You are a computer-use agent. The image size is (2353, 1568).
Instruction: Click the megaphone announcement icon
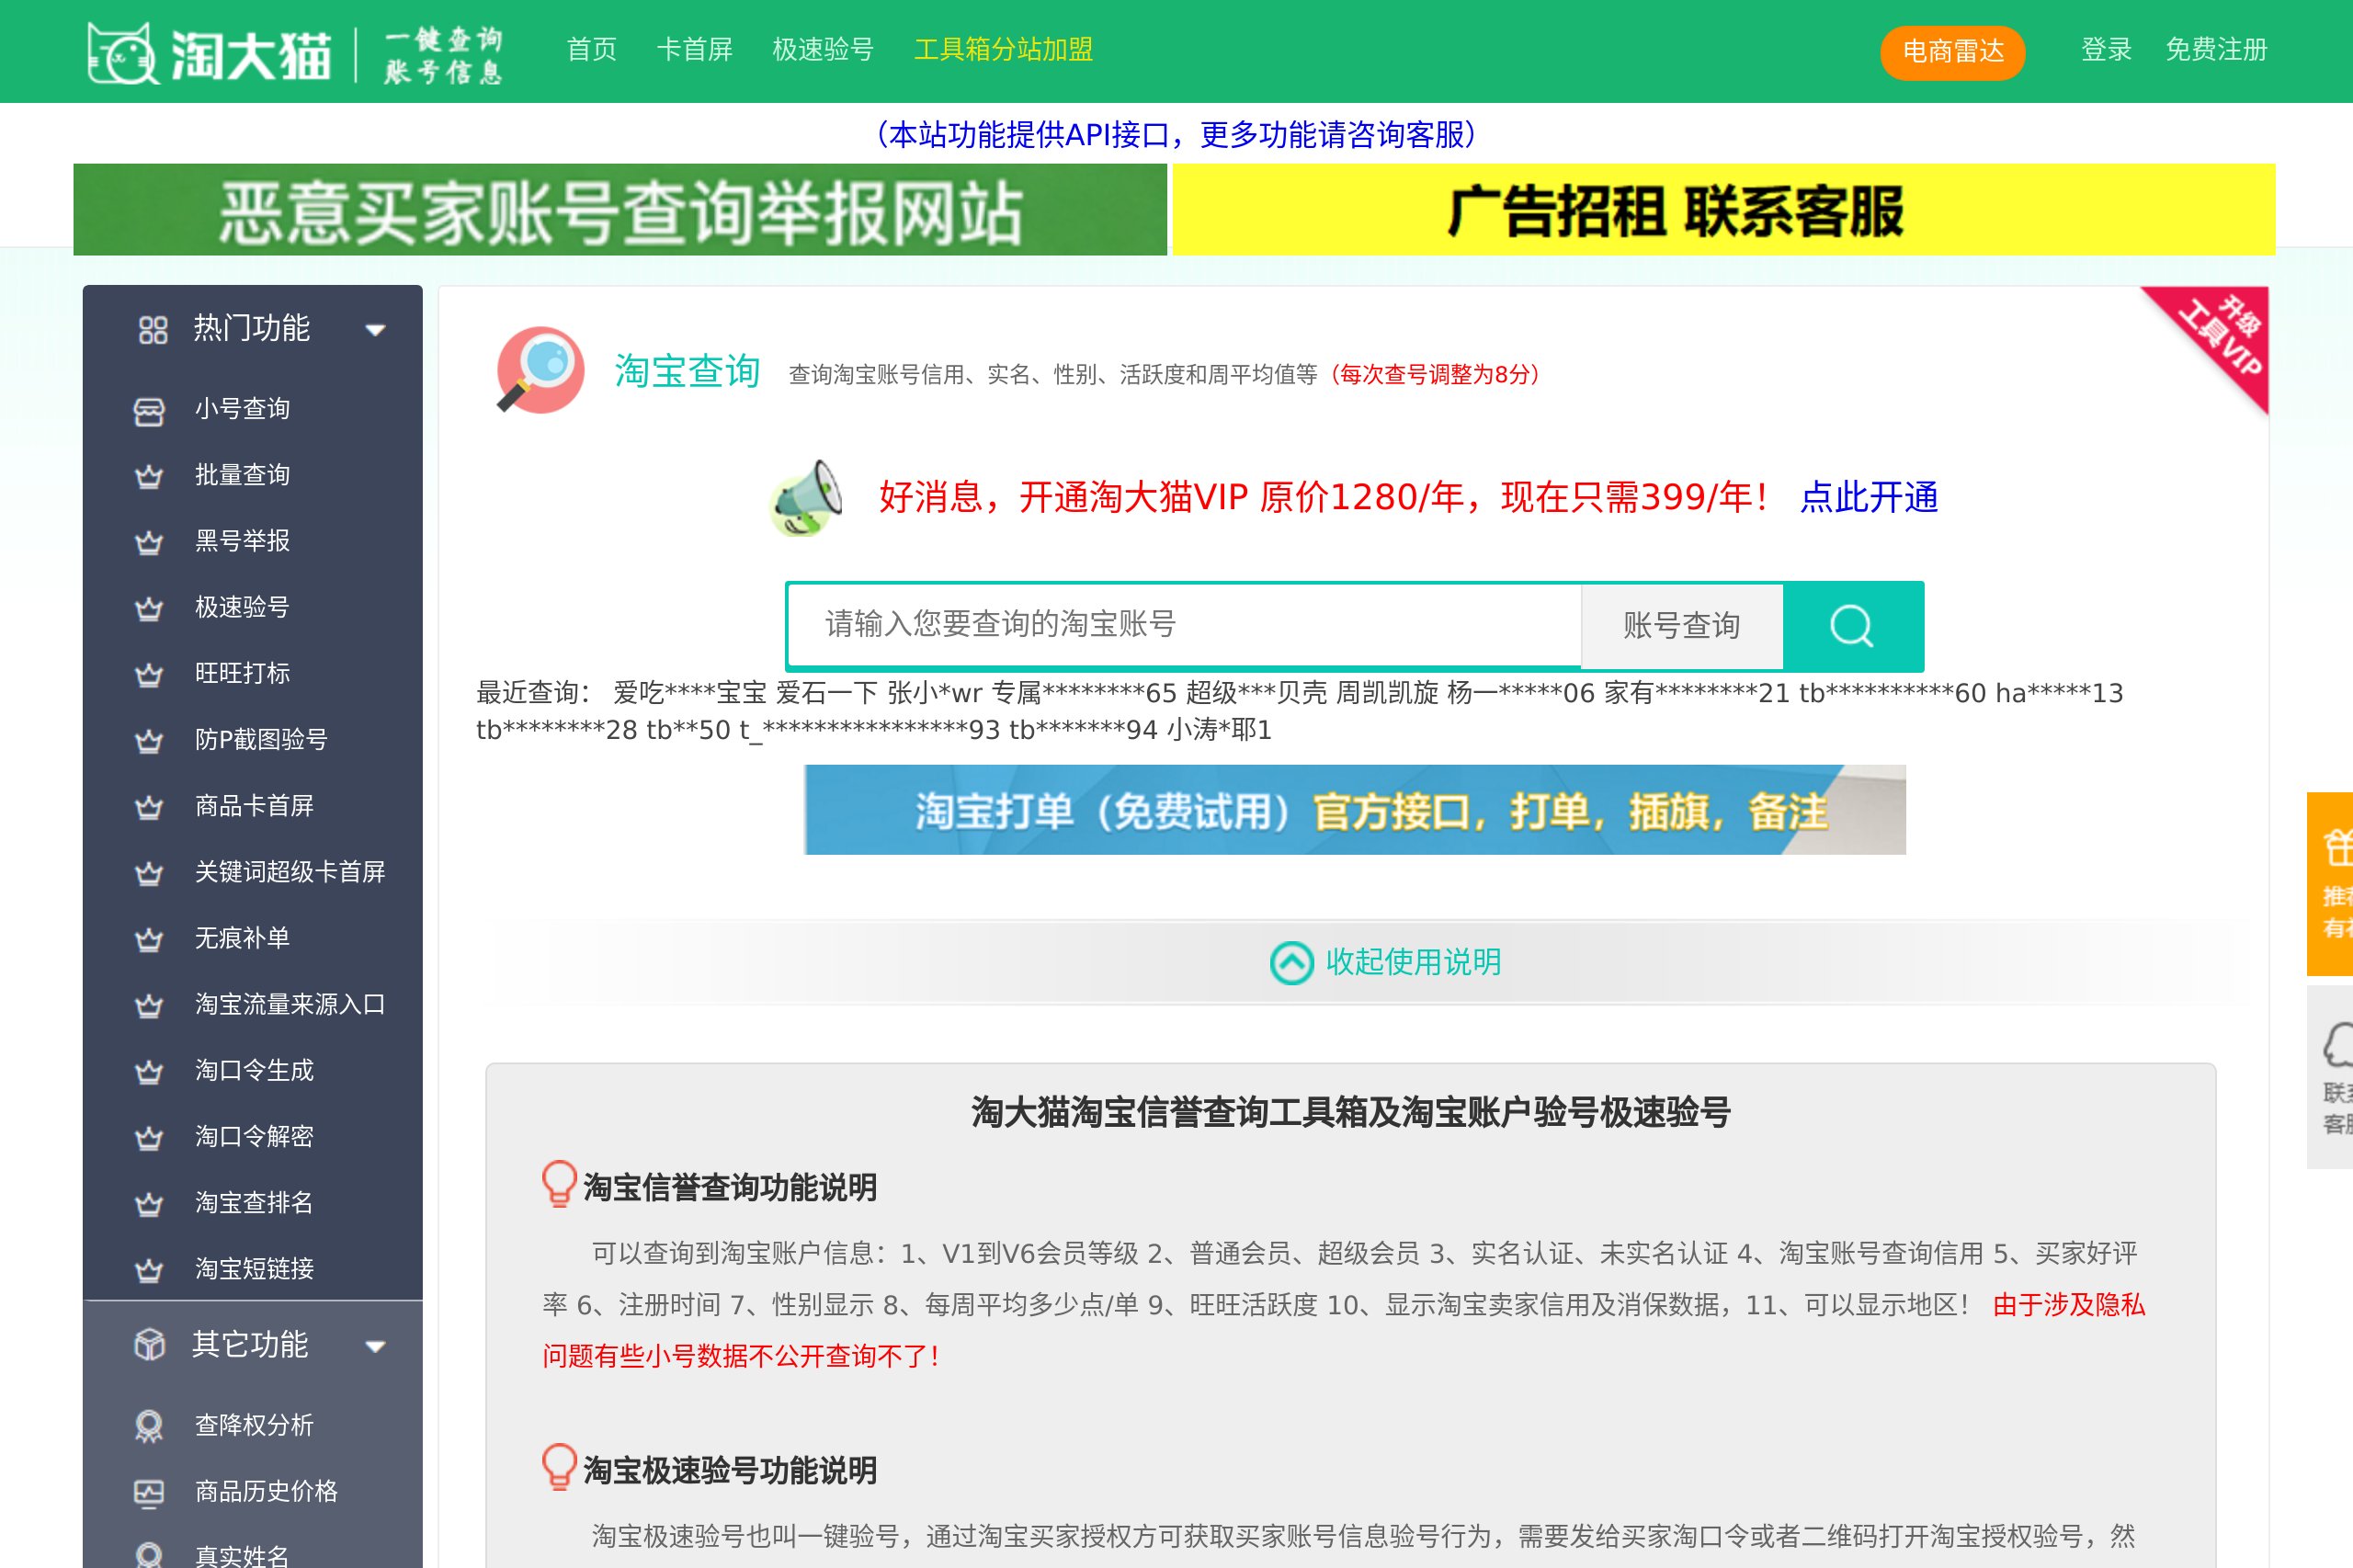pyautogui.click(x=806, y=498)
